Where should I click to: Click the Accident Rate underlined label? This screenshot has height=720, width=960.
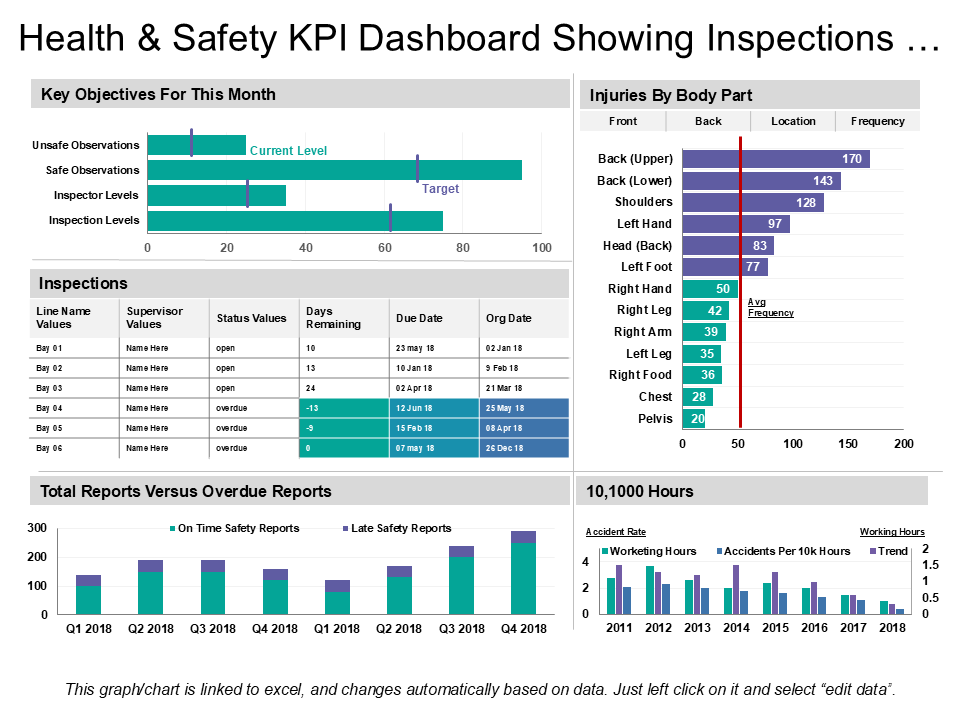tap(615, 532)
